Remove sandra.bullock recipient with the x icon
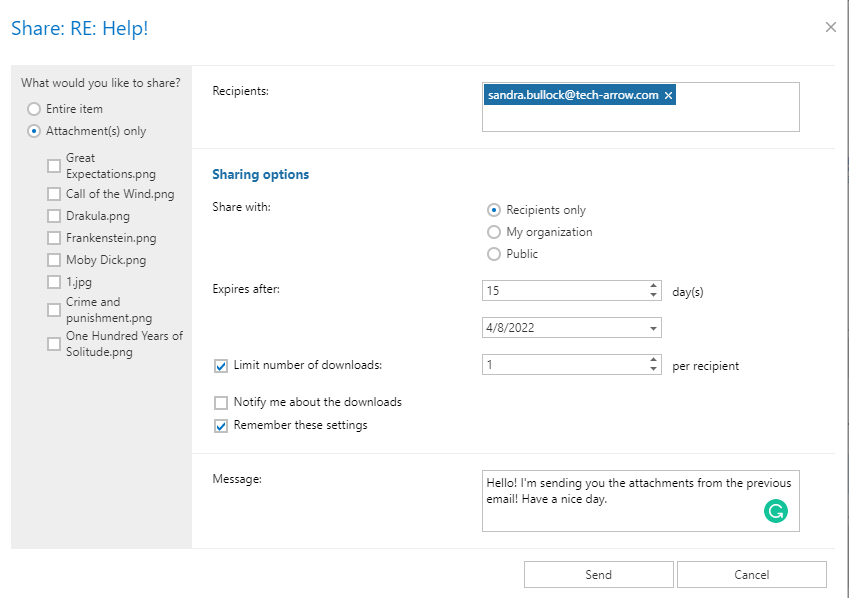Image resolution: width=849 pixels, height=598 pixels. pos(669,95)
